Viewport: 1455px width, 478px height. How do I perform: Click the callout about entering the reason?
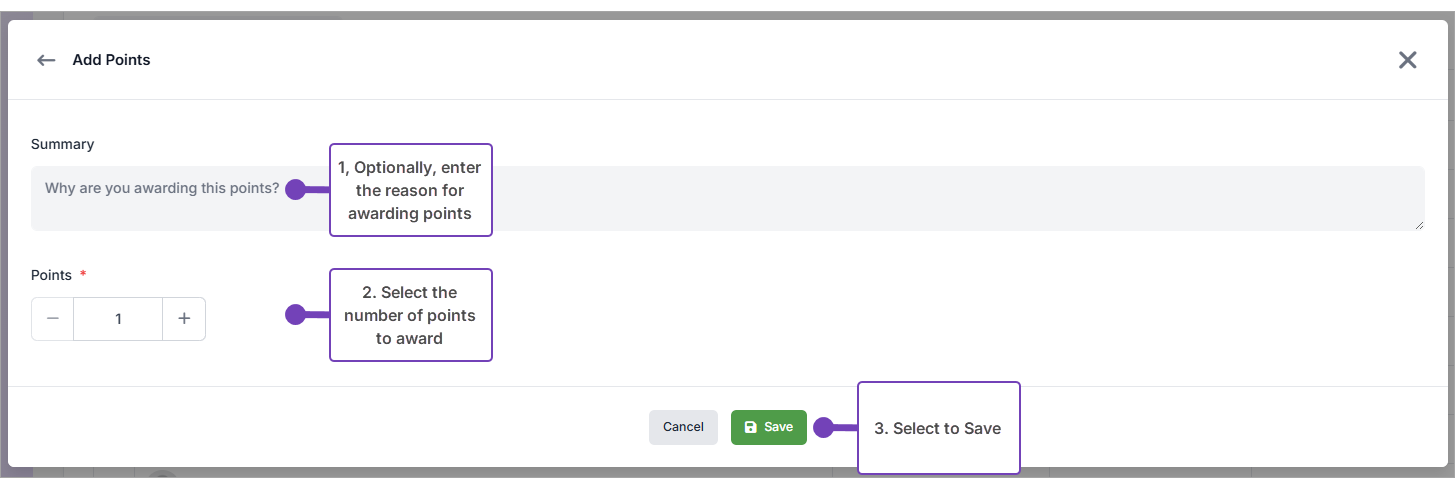[x=410, y=190]
